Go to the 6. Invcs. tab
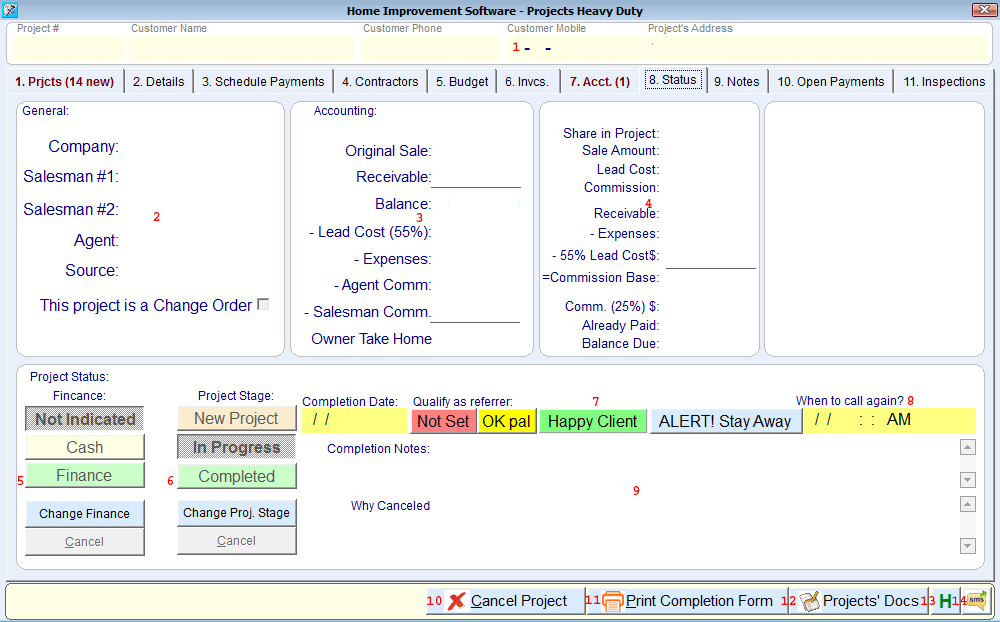The image size is (1000, 622). coord(527,82)
